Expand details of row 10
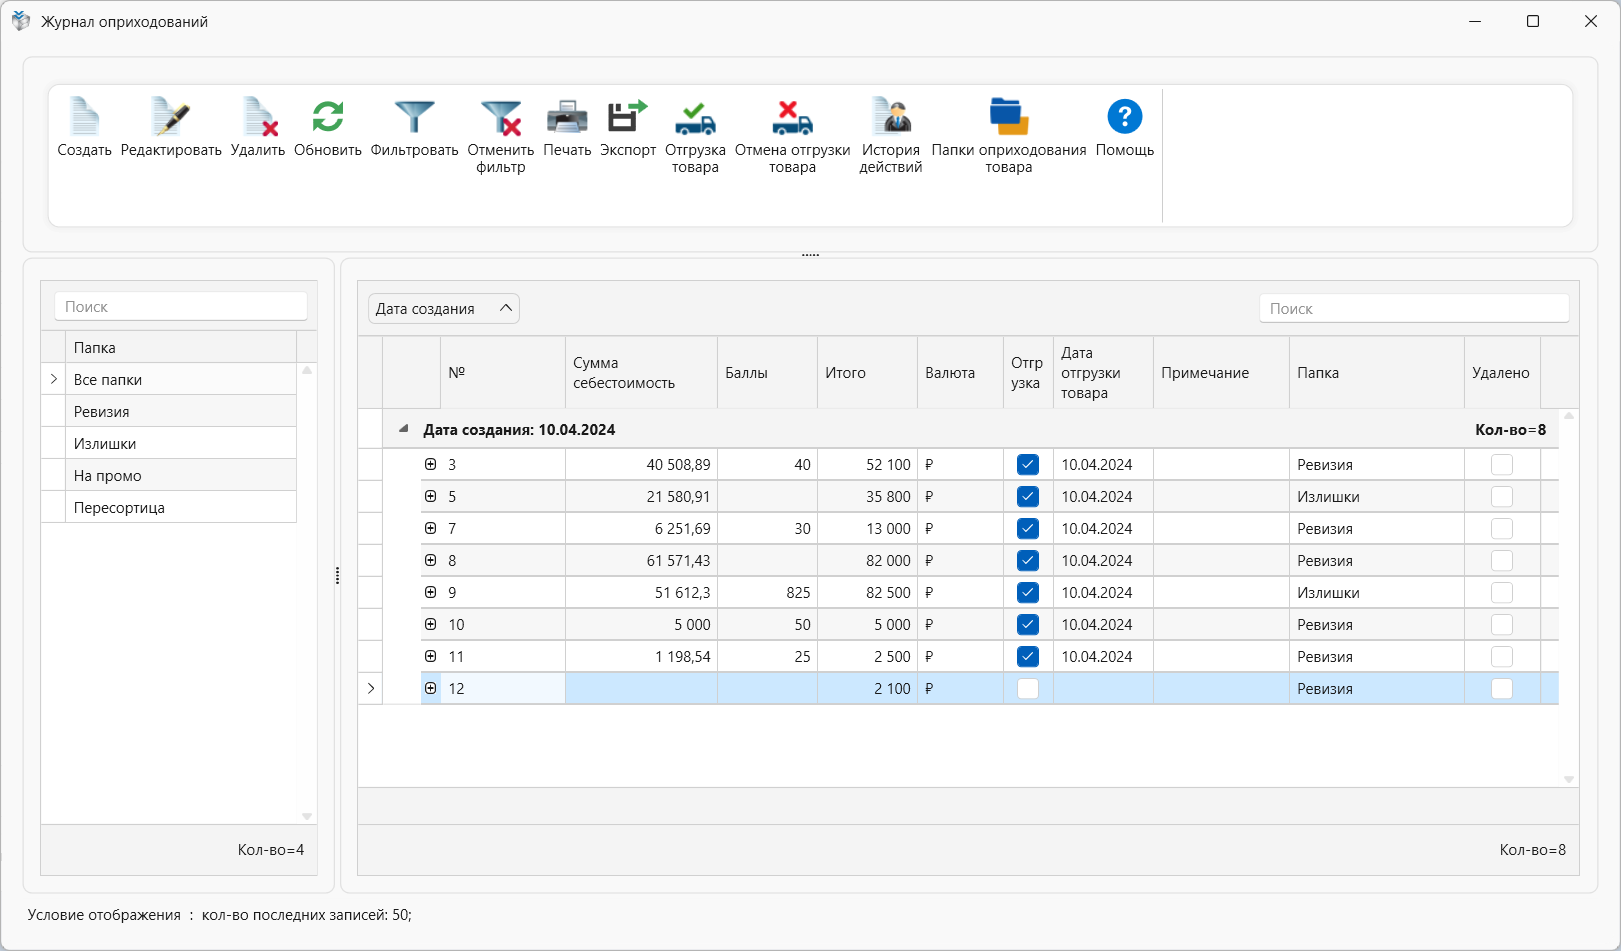This screenshot has height=951, width=1621. [x=431, y=624]
